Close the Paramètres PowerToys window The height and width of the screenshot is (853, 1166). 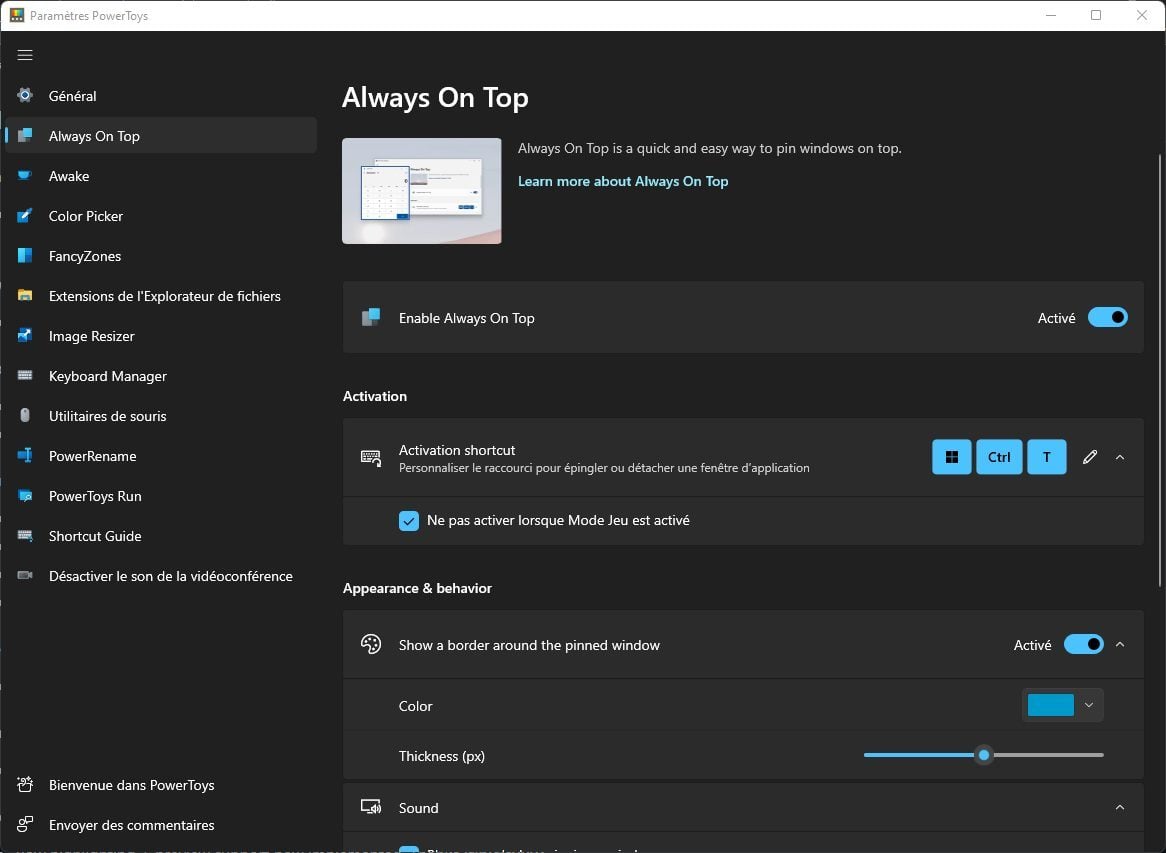pyautogui.click(x=1141, y=15)
